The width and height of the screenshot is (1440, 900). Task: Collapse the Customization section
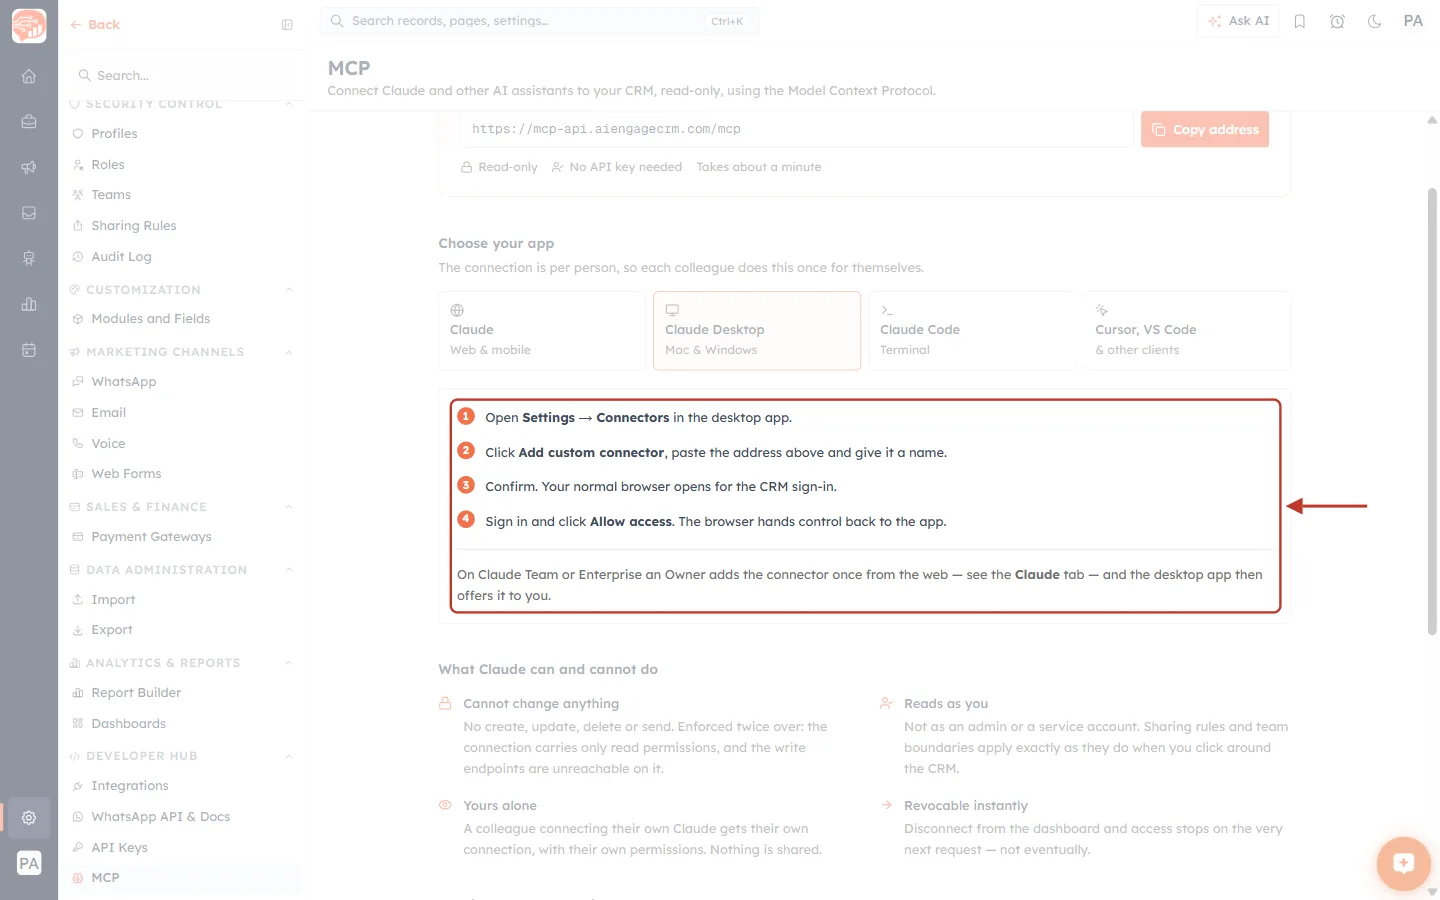[x=289, y=290]
